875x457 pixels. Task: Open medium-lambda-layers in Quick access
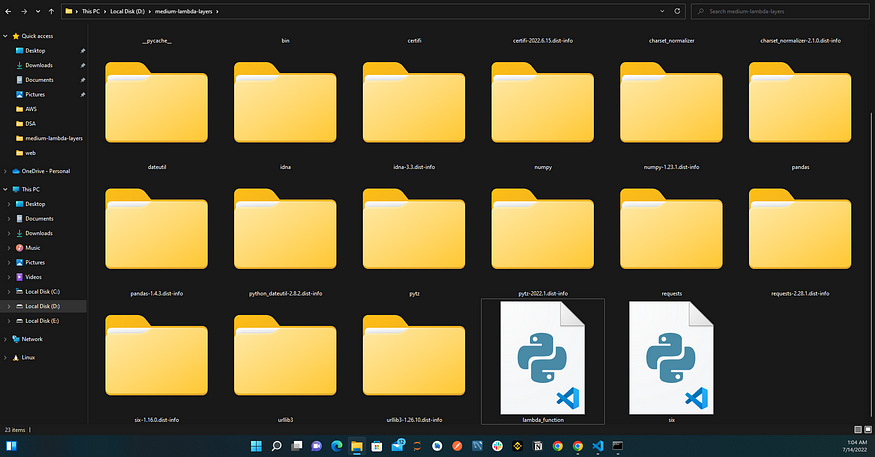tap(49, 138)
